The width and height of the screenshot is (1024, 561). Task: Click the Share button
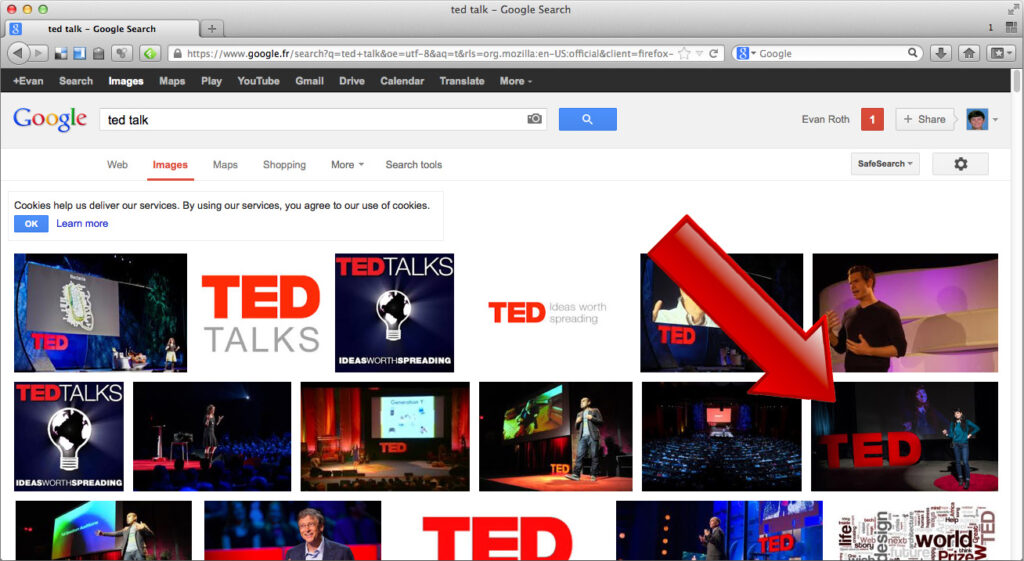[x=923, y=120]
